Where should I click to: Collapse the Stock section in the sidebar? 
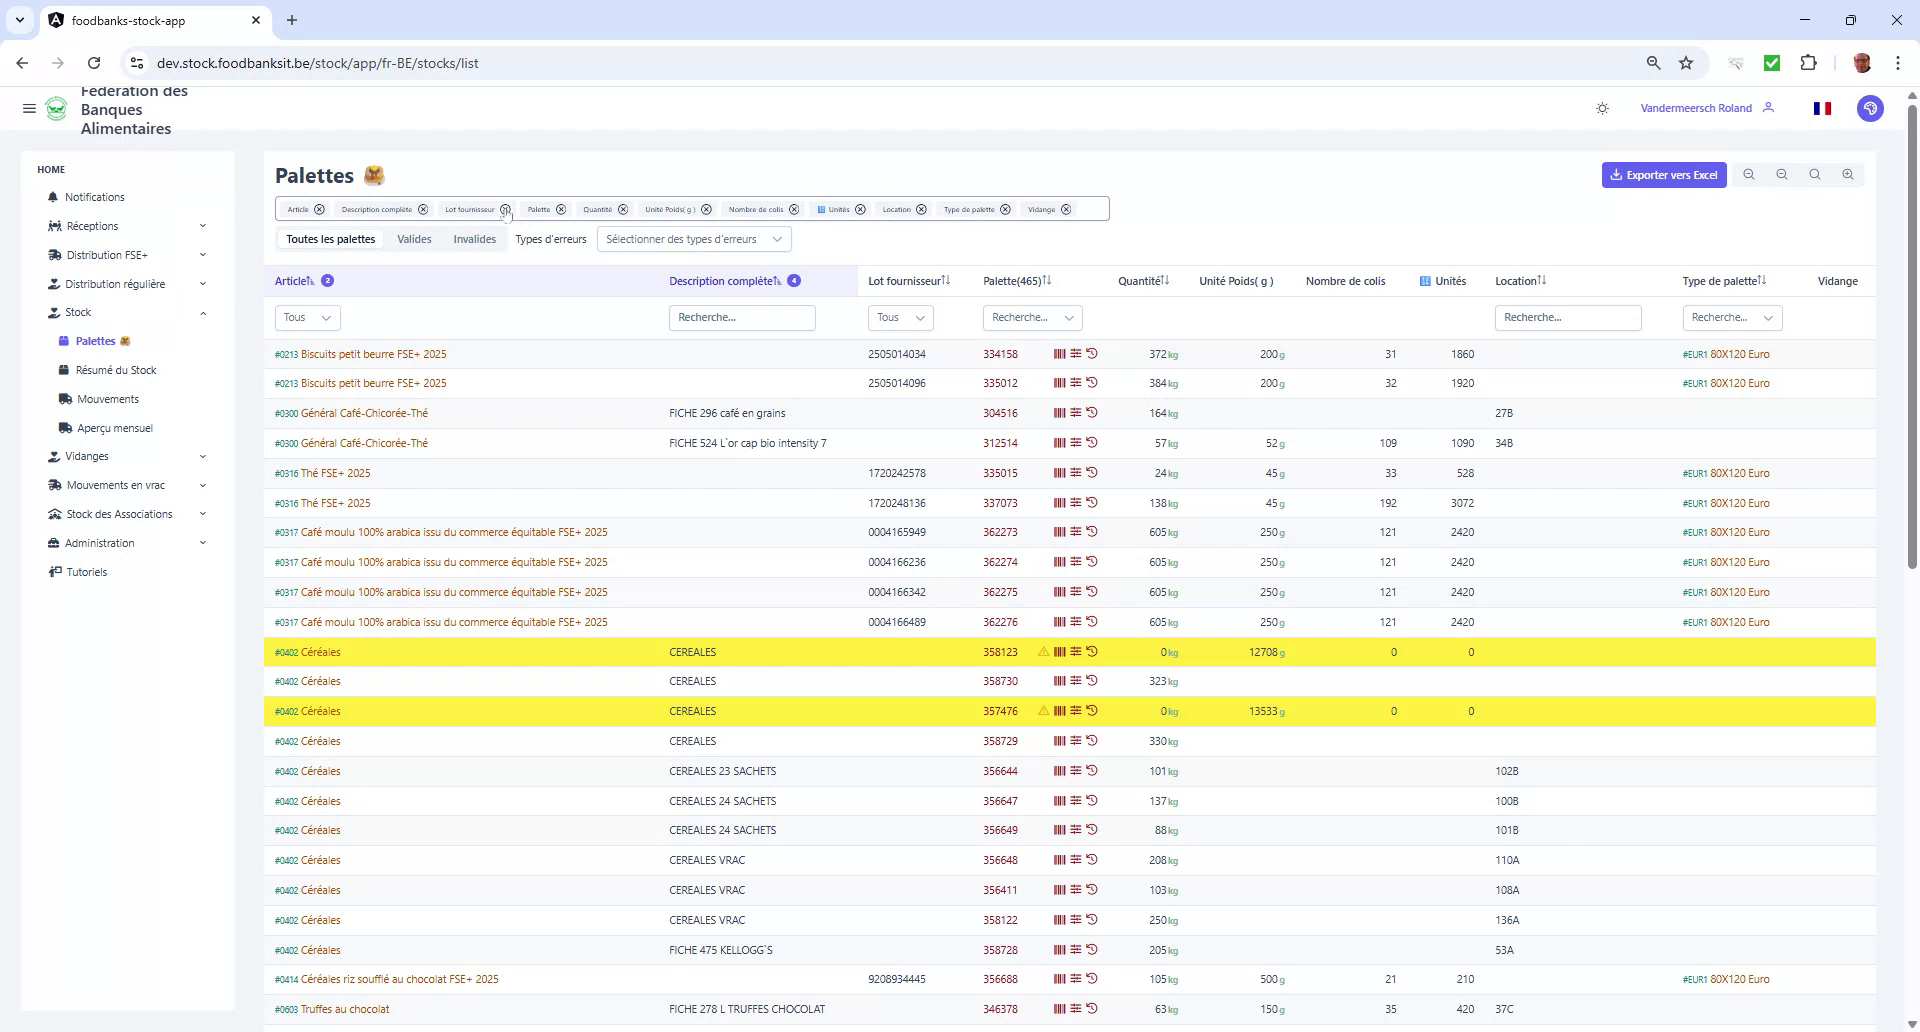pos(203,312)
